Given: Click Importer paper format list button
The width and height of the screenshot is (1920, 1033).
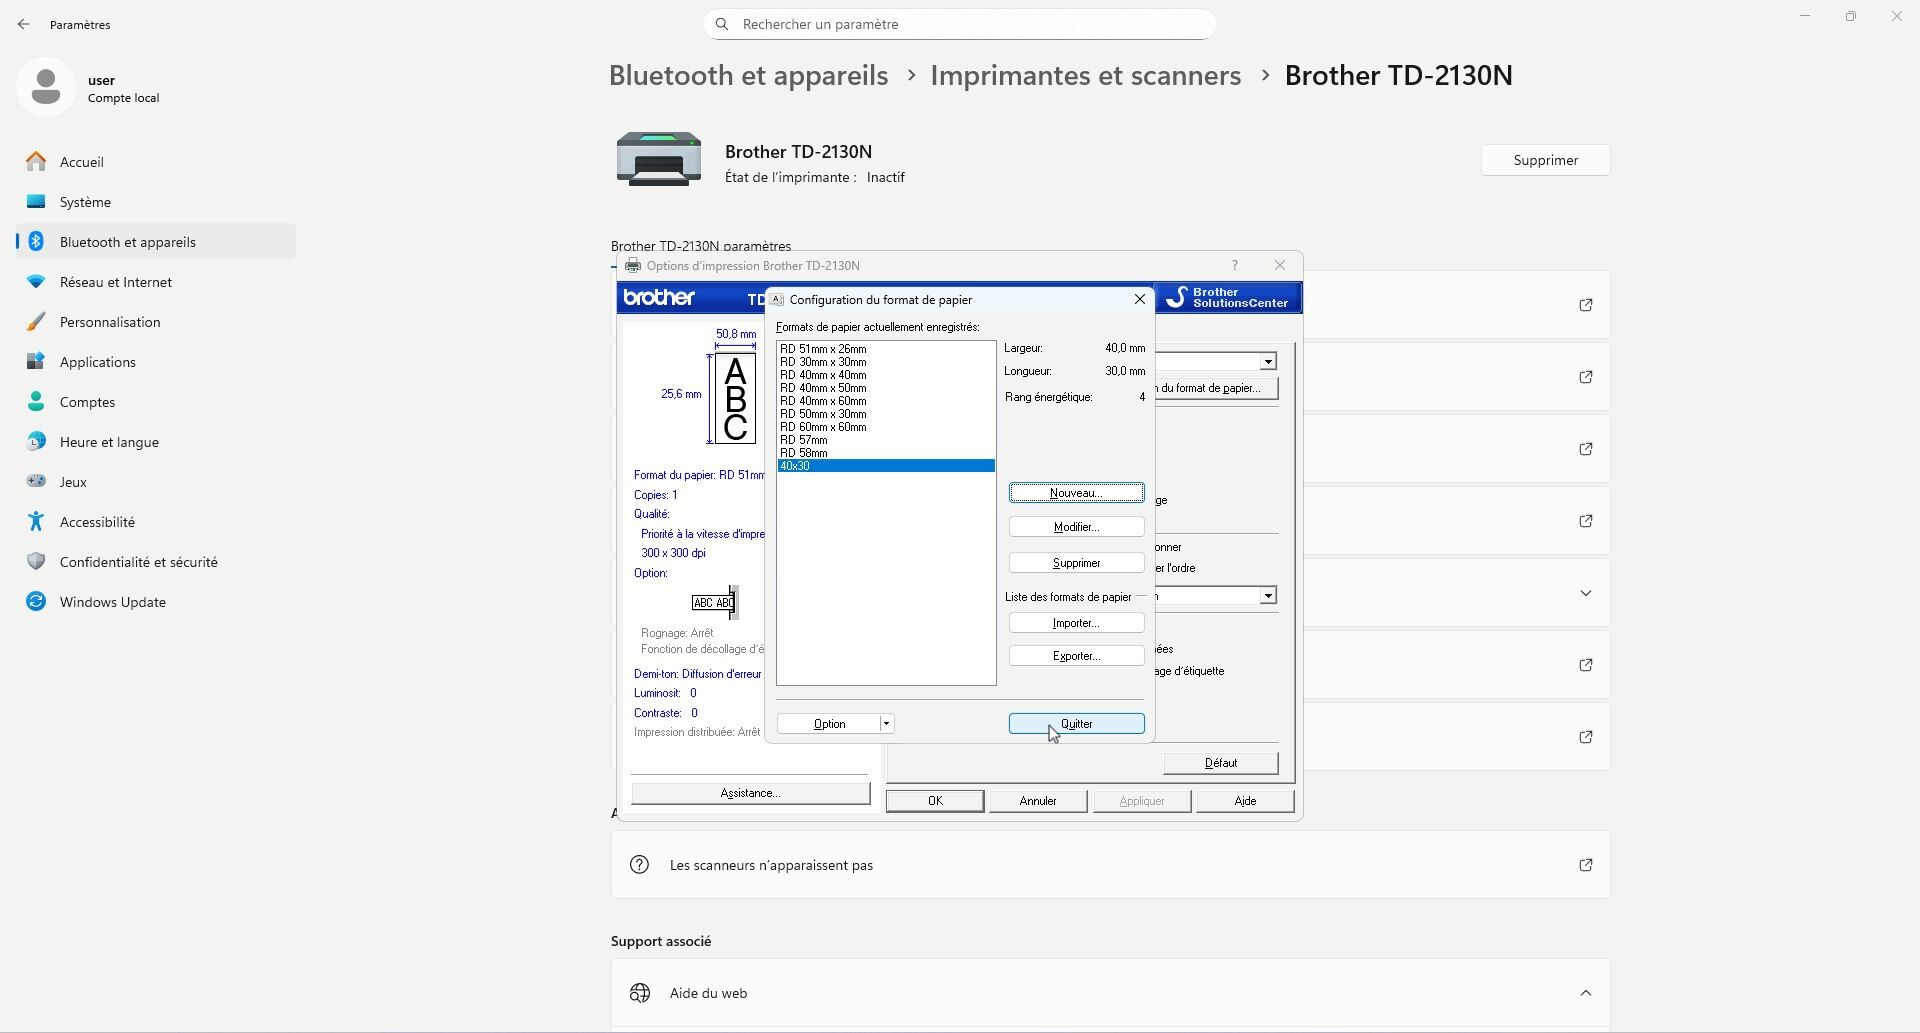Looking at the screenshot, I should point(1076,623).
